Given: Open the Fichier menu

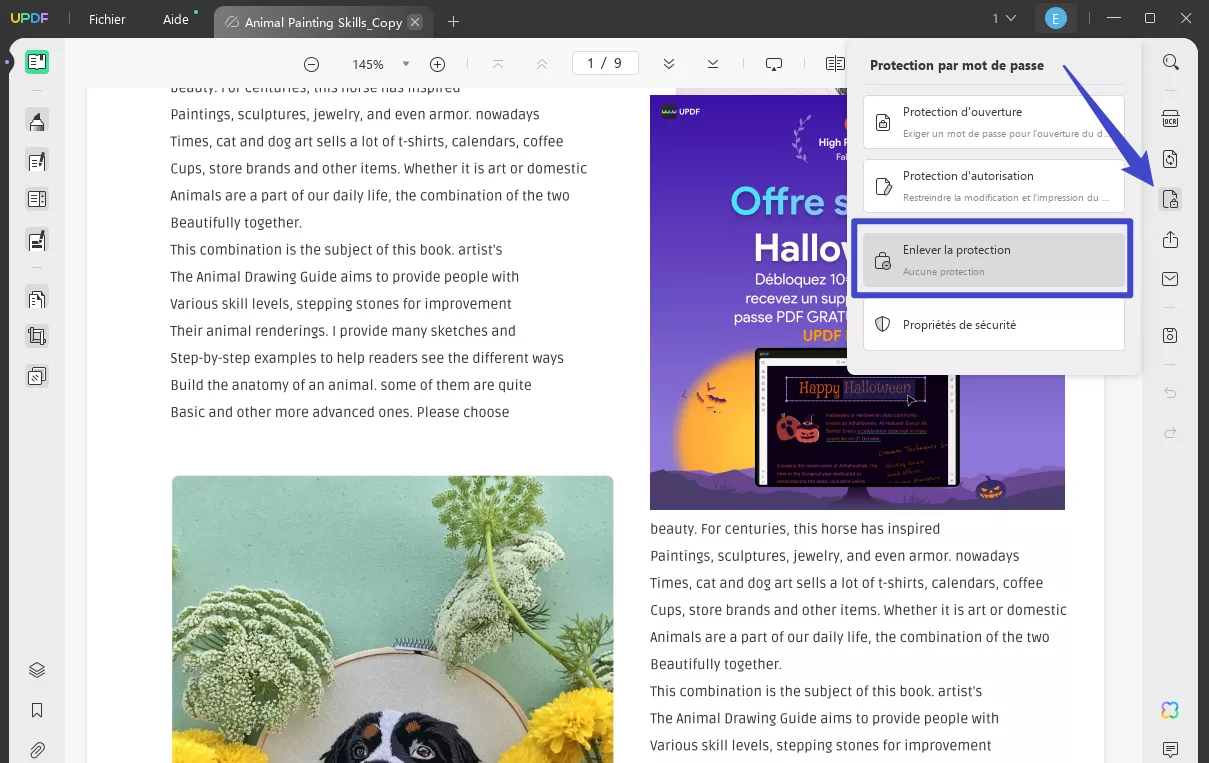Looking at the screenshot, I should coord(107,19).
